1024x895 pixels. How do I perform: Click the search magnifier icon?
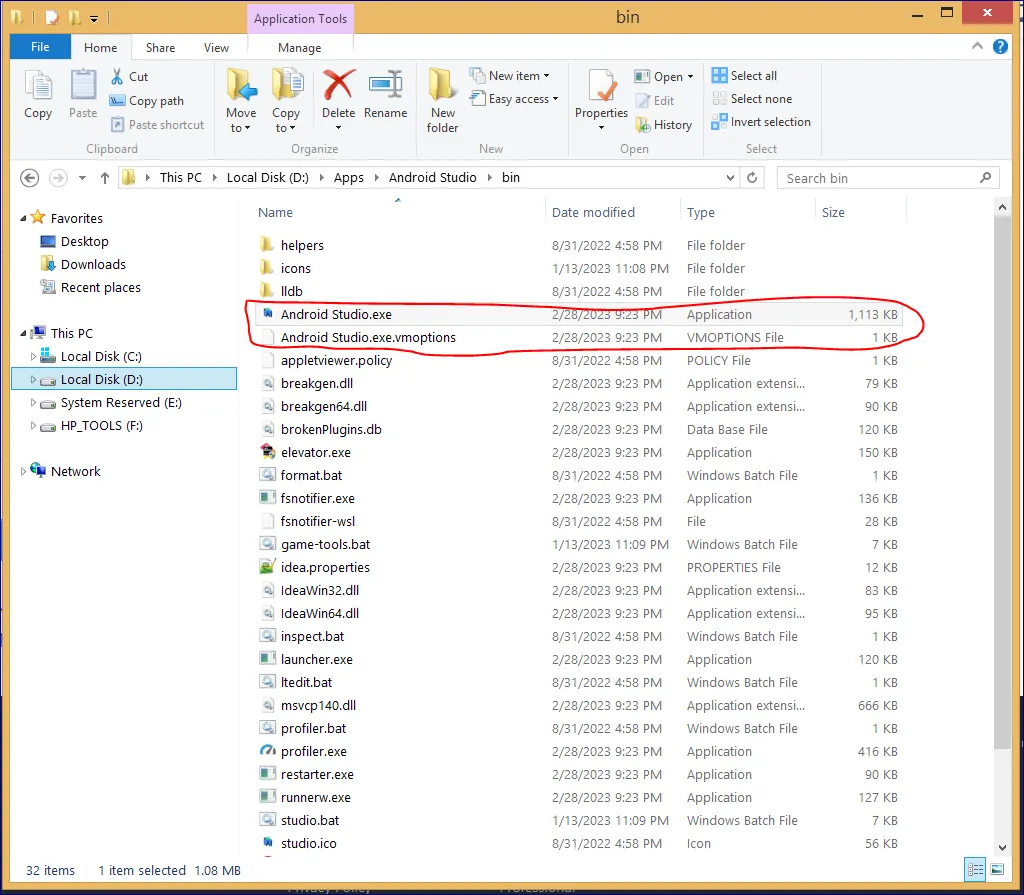[985, 178]
